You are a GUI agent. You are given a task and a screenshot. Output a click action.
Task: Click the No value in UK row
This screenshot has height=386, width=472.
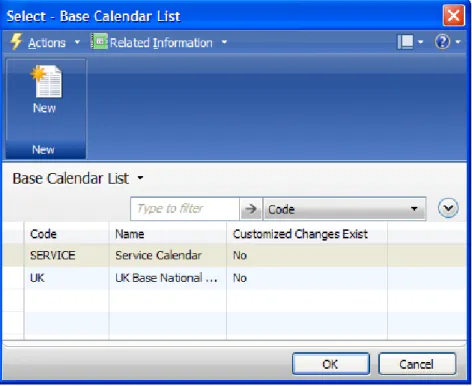[307, 278]
